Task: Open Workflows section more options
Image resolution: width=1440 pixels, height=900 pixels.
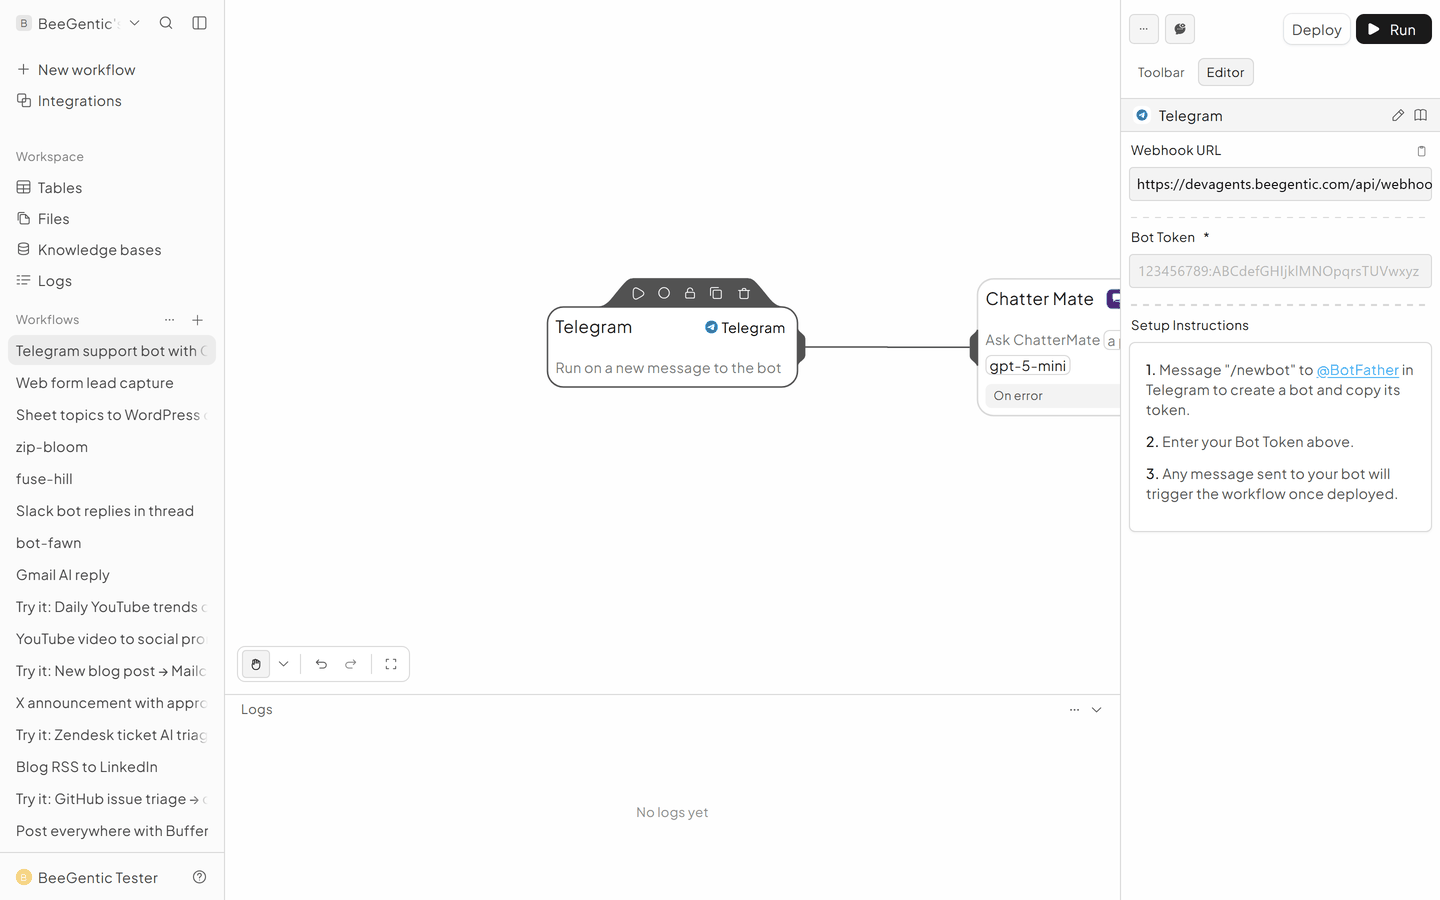Action: click(169, 320)
